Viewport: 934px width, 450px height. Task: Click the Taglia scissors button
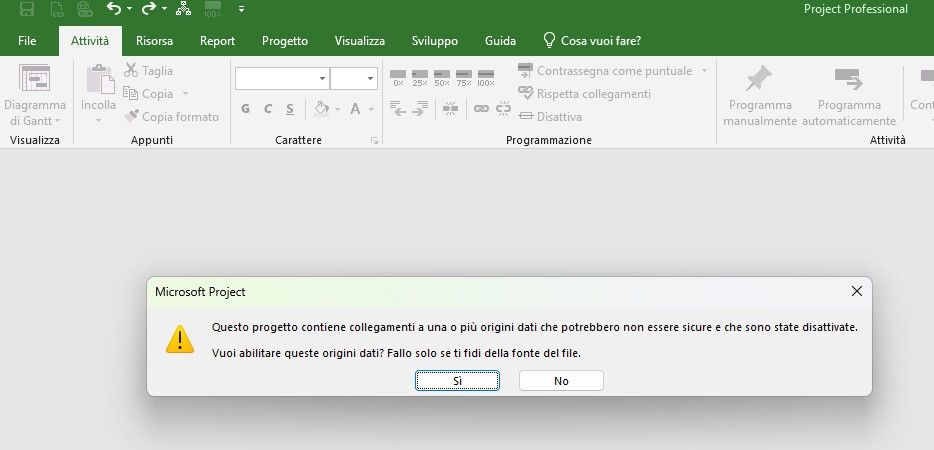pos(148,71)
